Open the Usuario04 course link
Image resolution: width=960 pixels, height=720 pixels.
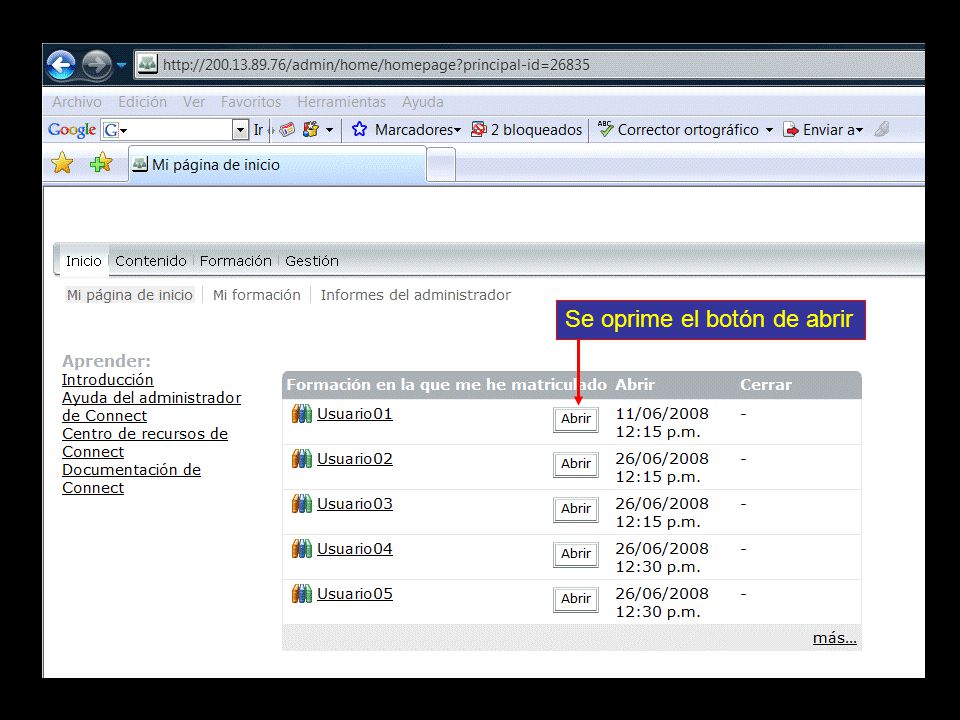[354, 549]
